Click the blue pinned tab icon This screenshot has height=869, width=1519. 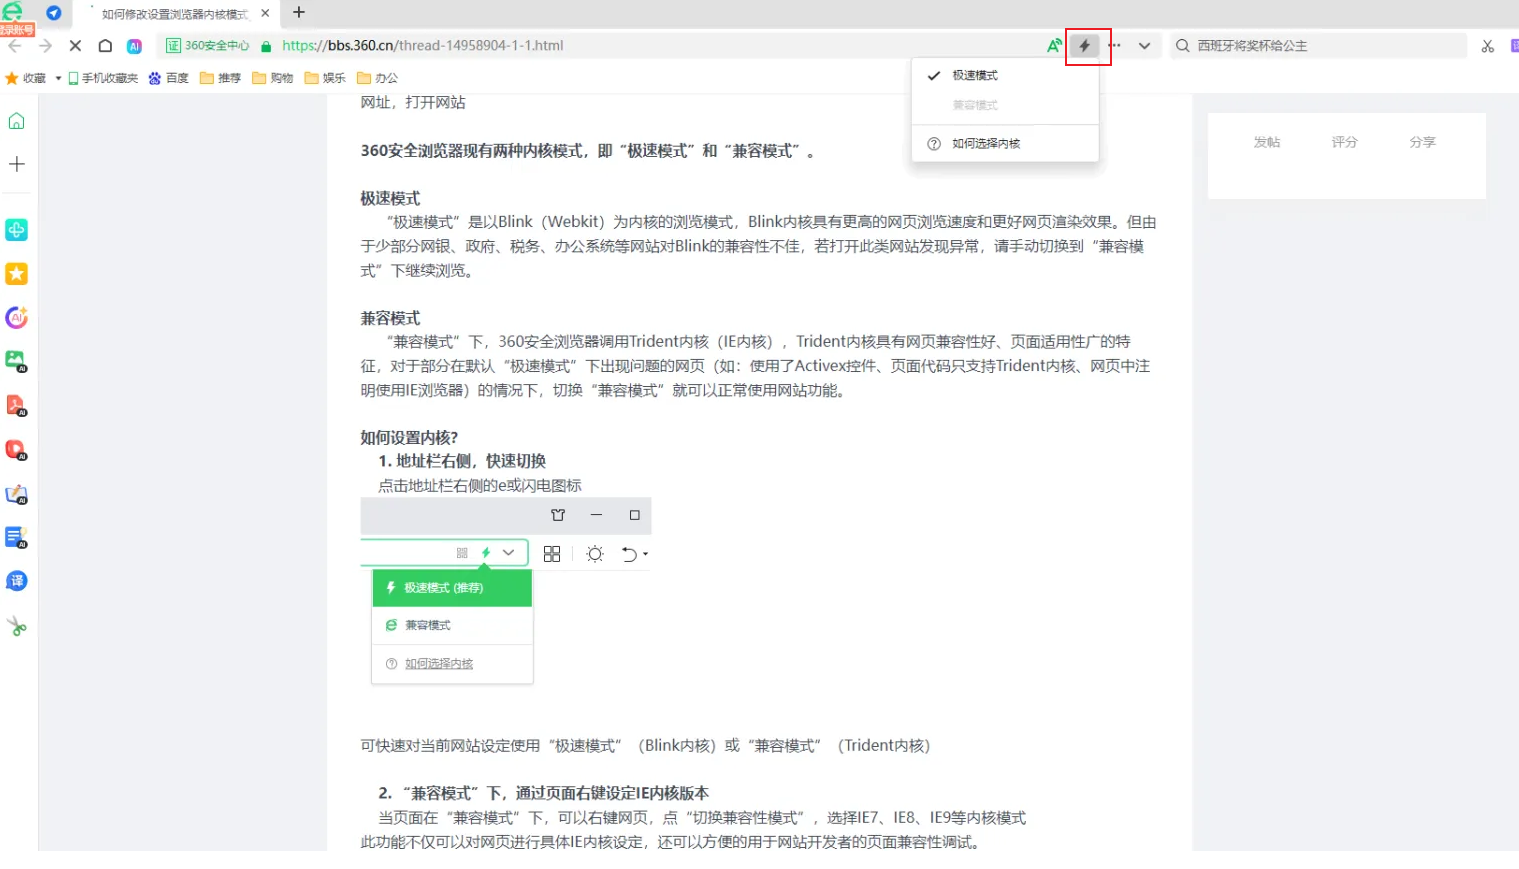[54, 13]
